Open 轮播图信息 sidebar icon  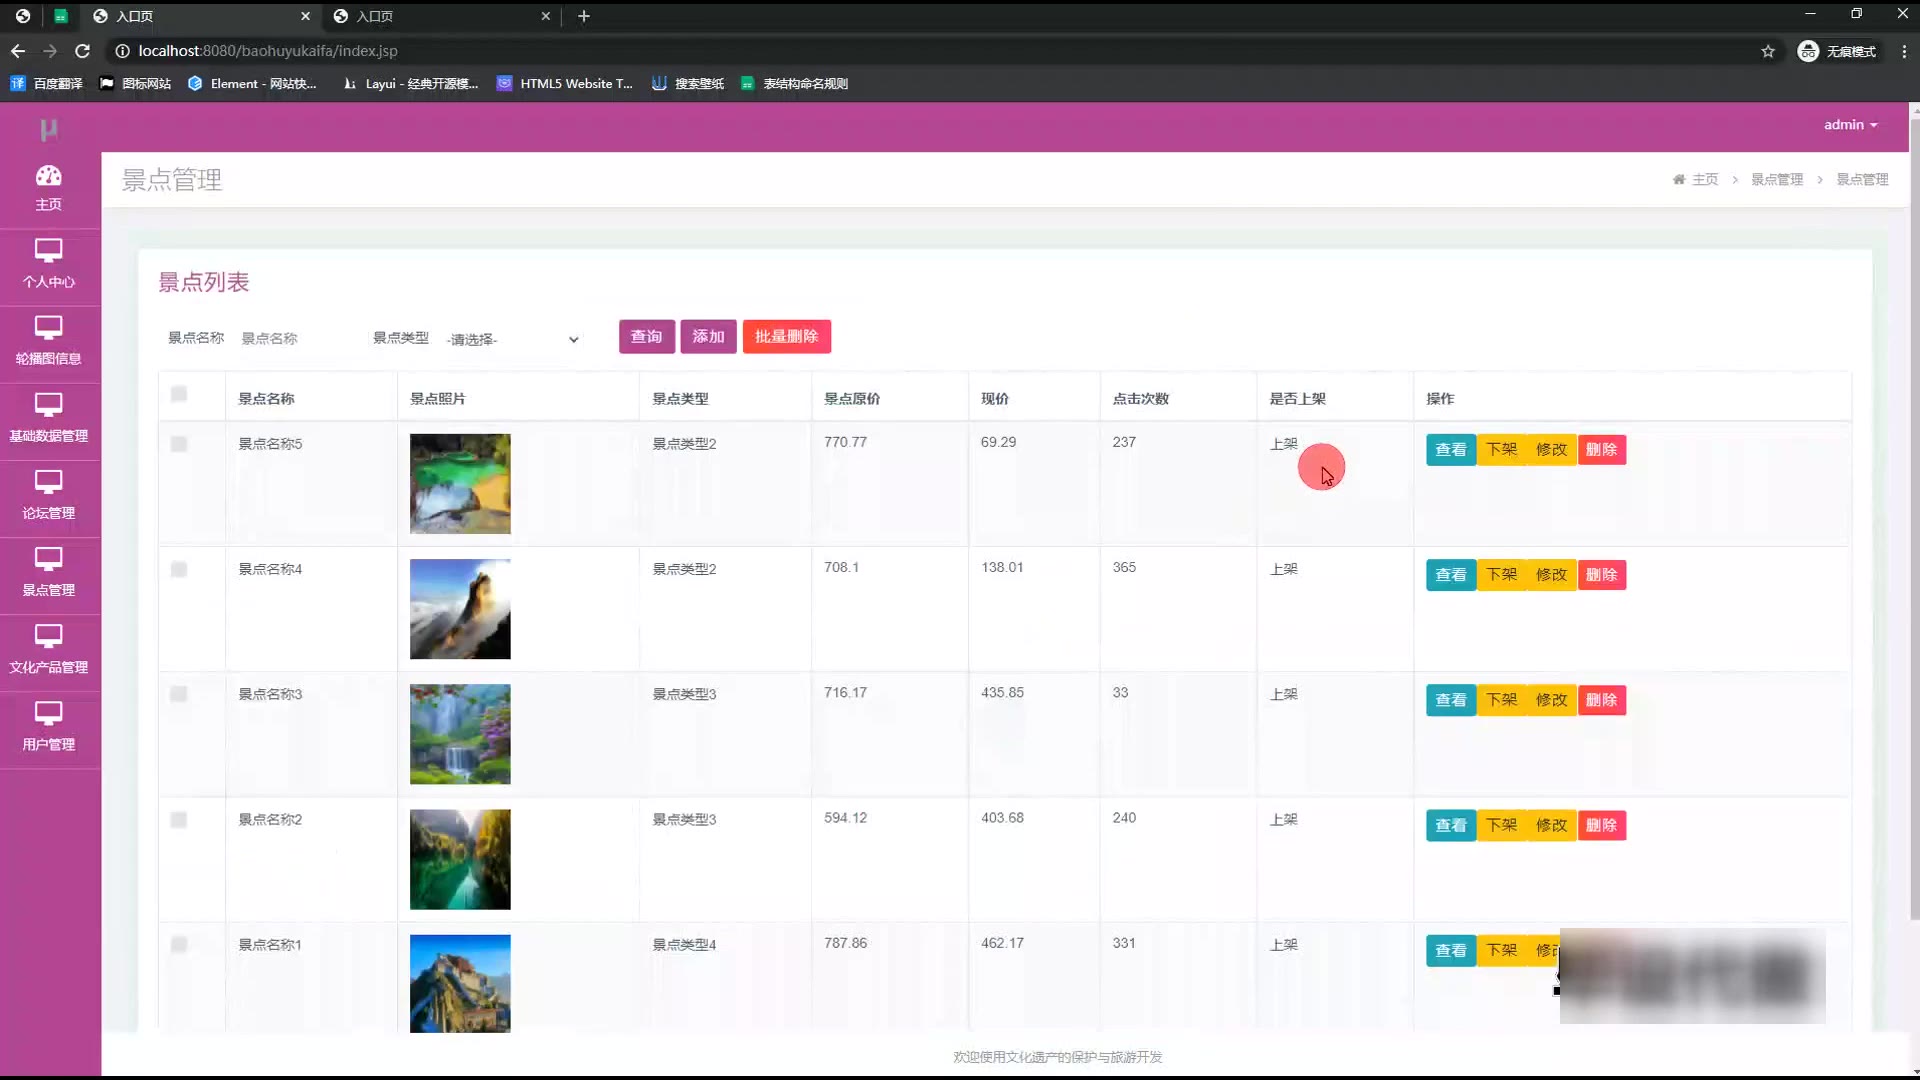(x=48, y=328)
